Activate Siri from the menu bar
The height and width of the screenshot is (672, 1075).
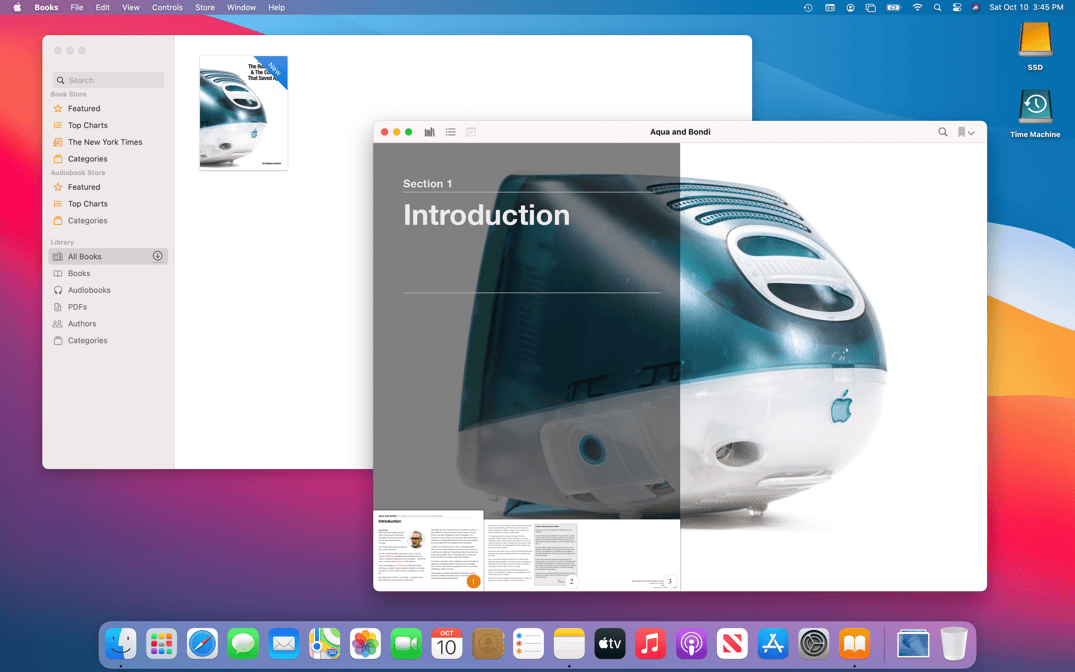[x=976, y=8]
